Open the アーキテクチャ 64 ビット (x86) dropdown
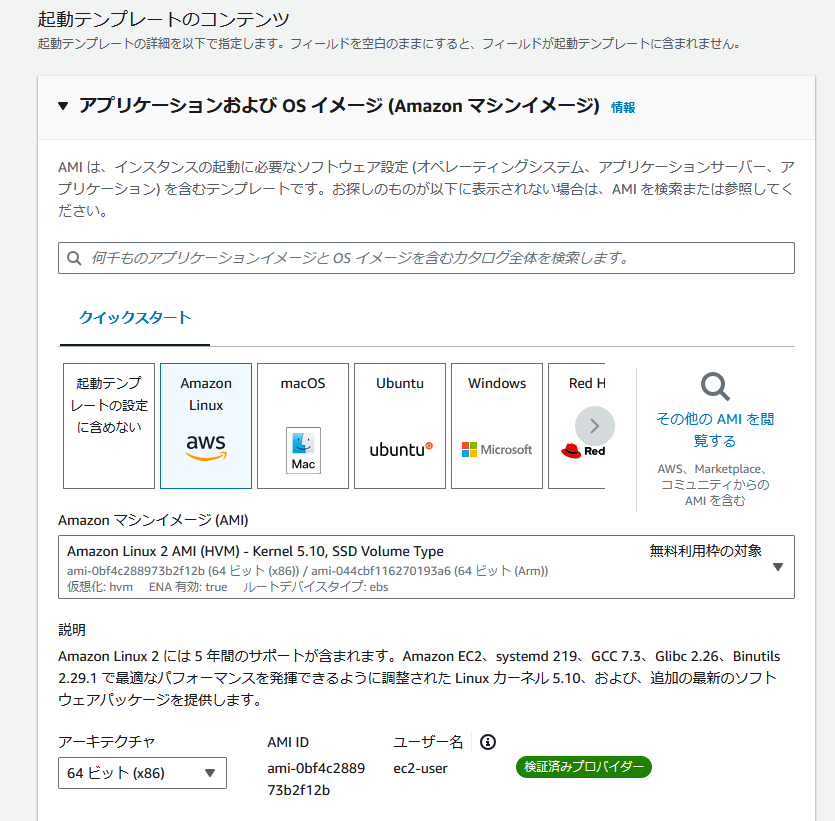The image size is (835, 821). coord(142,773)
